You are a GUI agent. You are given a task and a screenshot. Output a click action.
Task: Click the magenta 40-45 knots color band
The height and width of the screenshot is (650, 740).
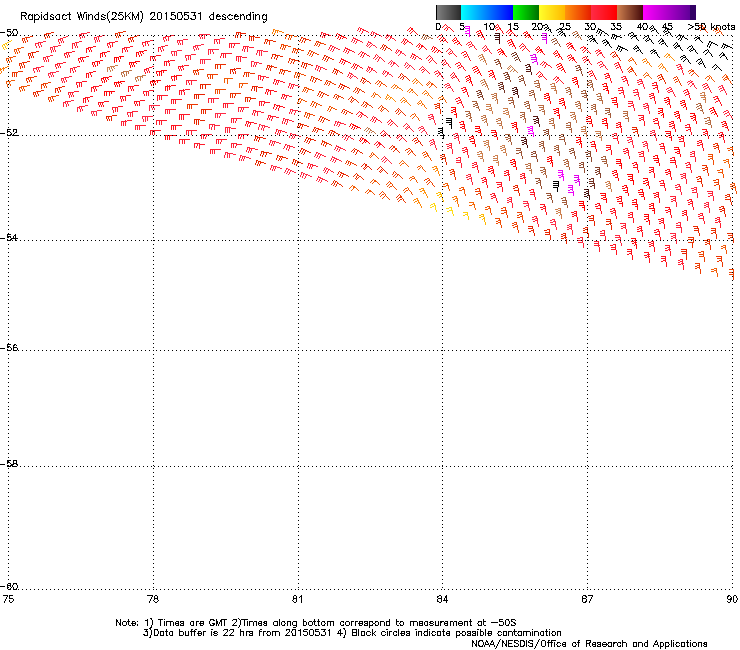pos(656,12)
